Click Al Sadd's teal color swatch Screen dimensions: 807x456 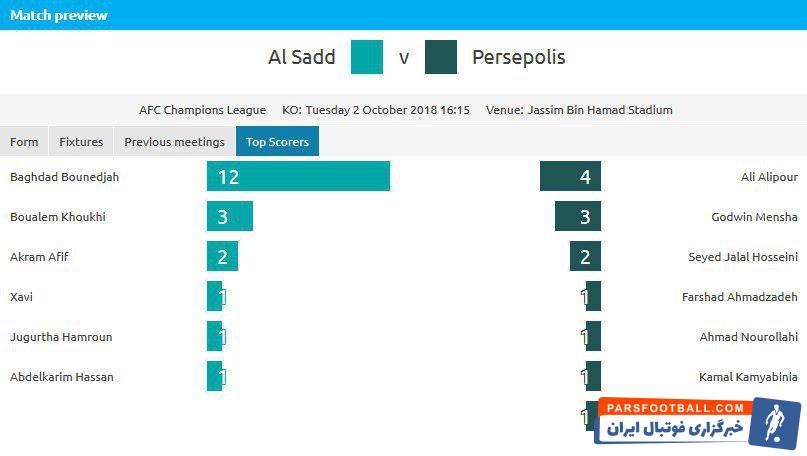(367, 57)
